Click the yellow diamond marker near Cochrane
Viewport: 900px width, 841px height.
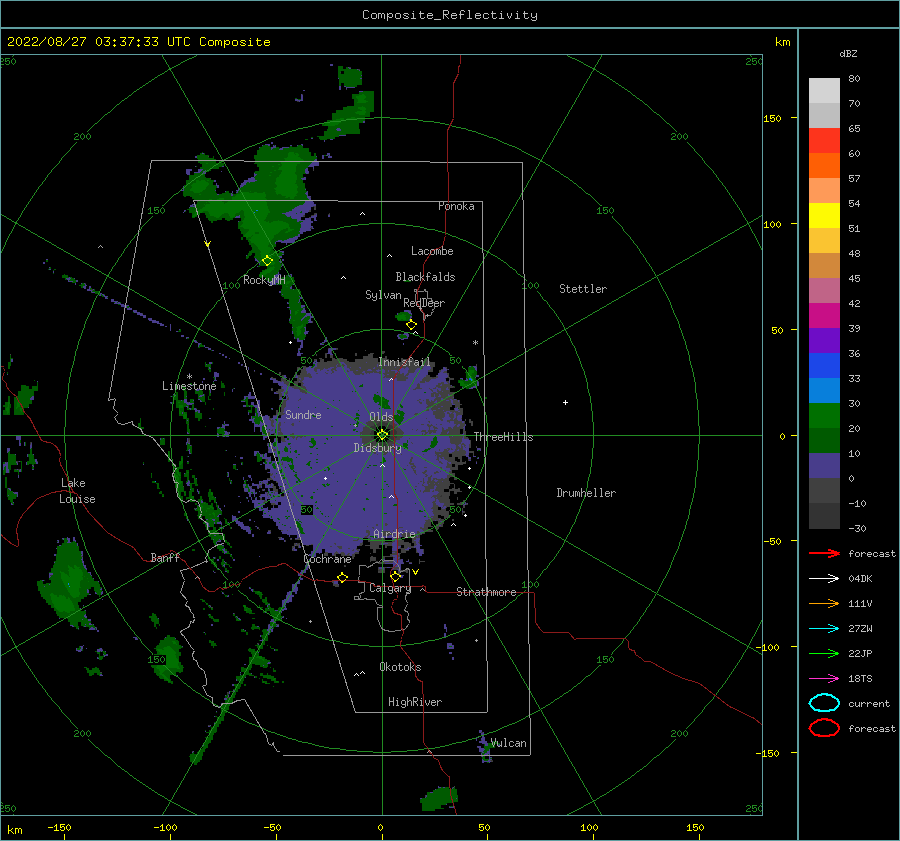(342, 578)
